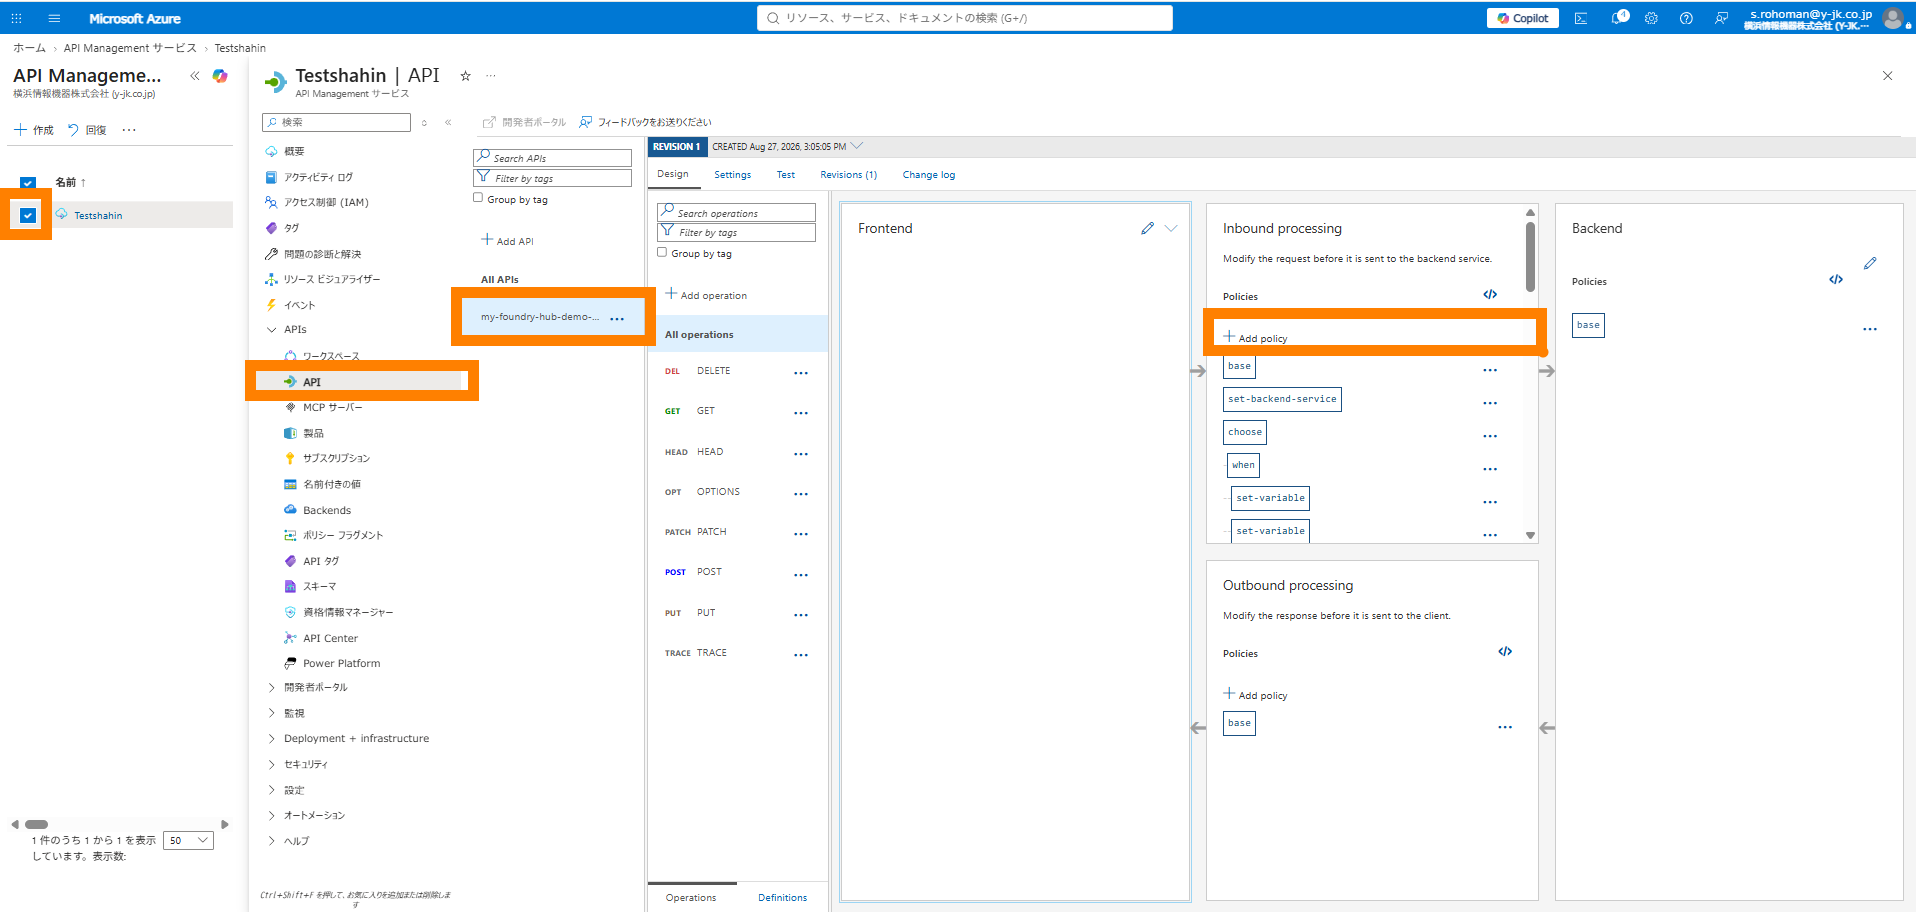Switch to the Change log tab
This screenshot has width=1916, height=912.
(929, 175)
